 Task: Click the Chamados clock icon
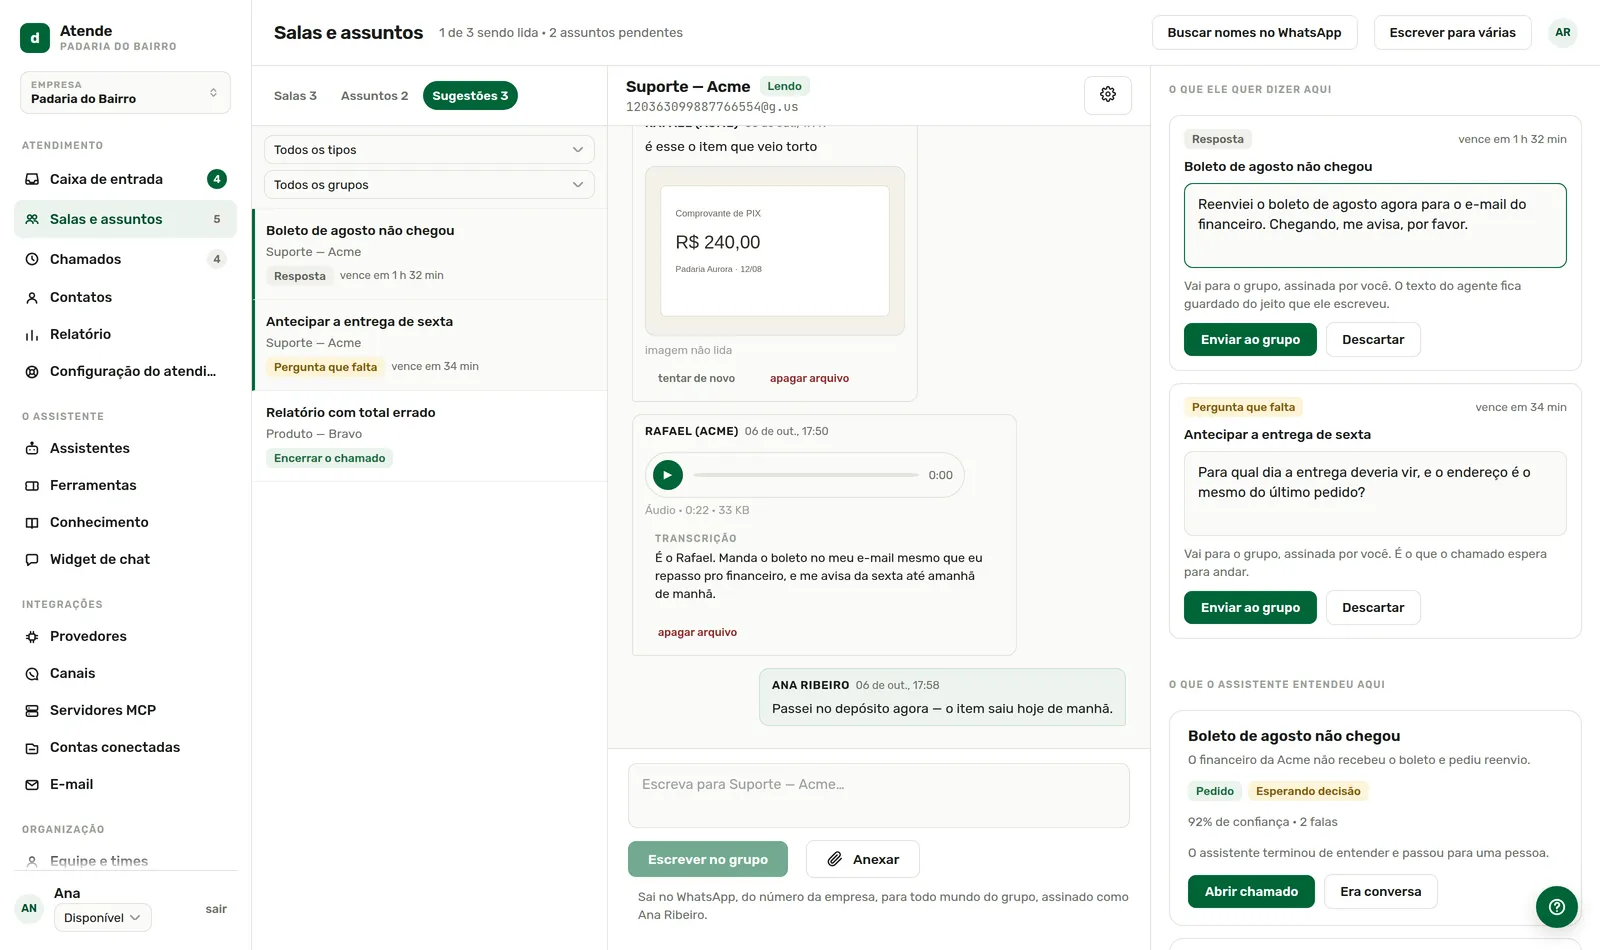pyautogui.click(x=32, y=259)
